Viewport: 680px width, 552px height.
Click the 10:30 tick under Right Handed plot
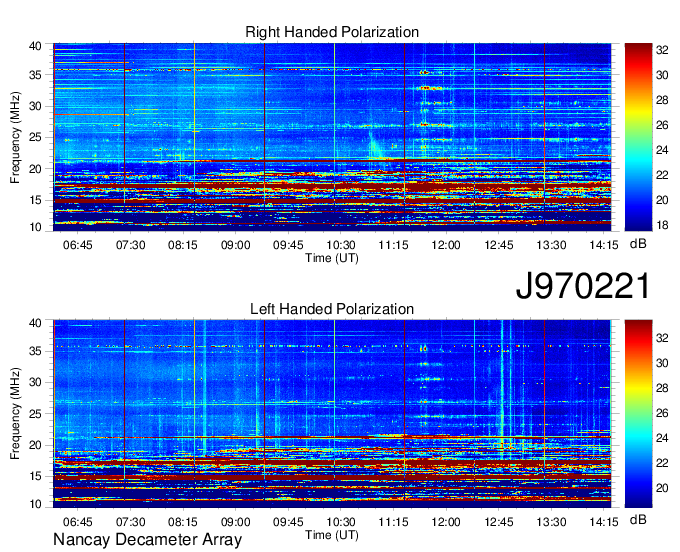[x=341, y=245]
